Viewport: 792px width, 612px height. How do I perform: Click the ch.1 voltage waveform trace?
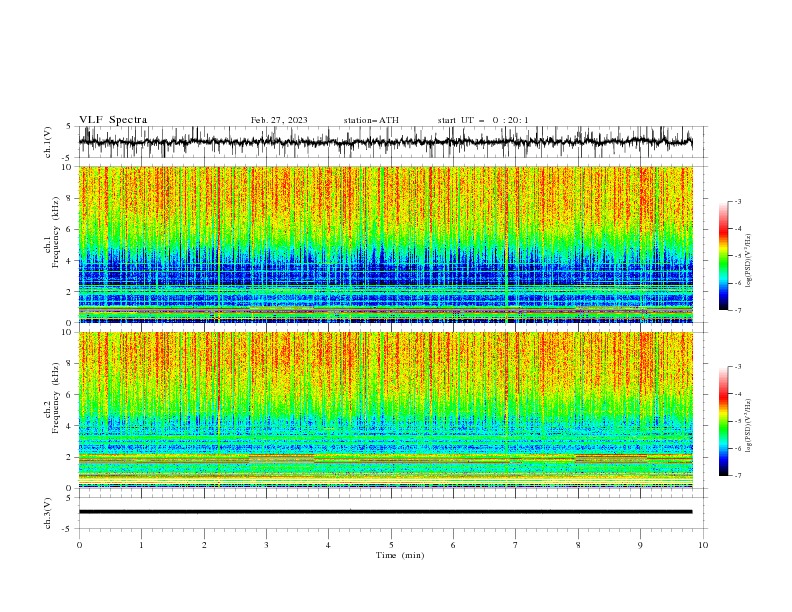pyautogui.click(x=385, y=142)
